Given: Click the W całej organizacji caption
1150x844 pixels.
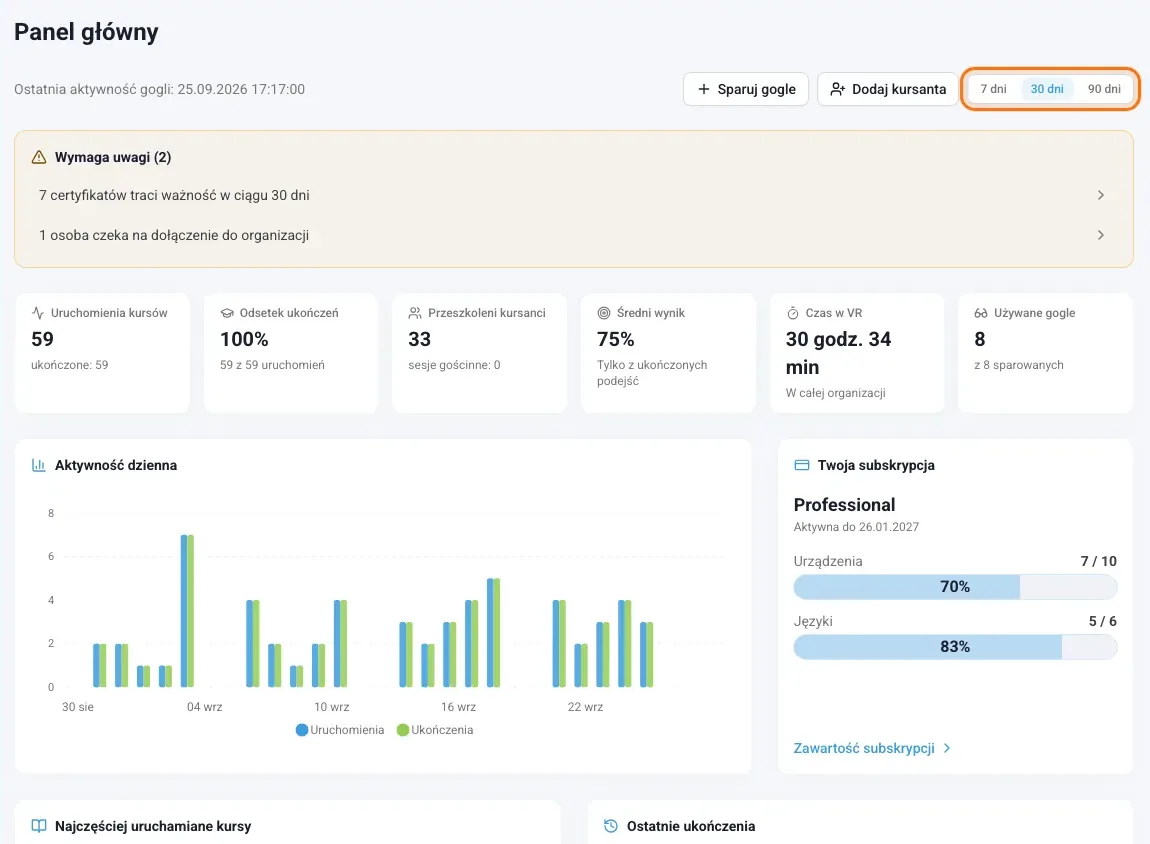Looking at the screenshot, I should tap(835, 393).
